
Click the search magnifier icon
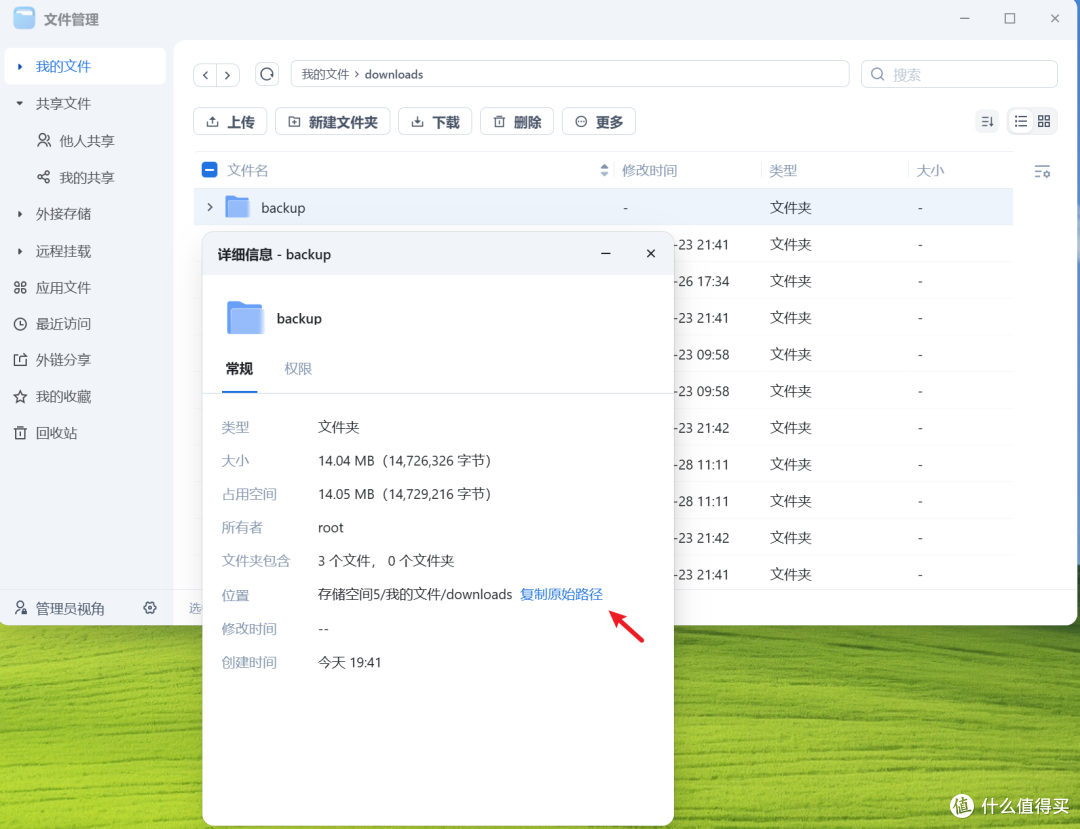coord(878,74)
